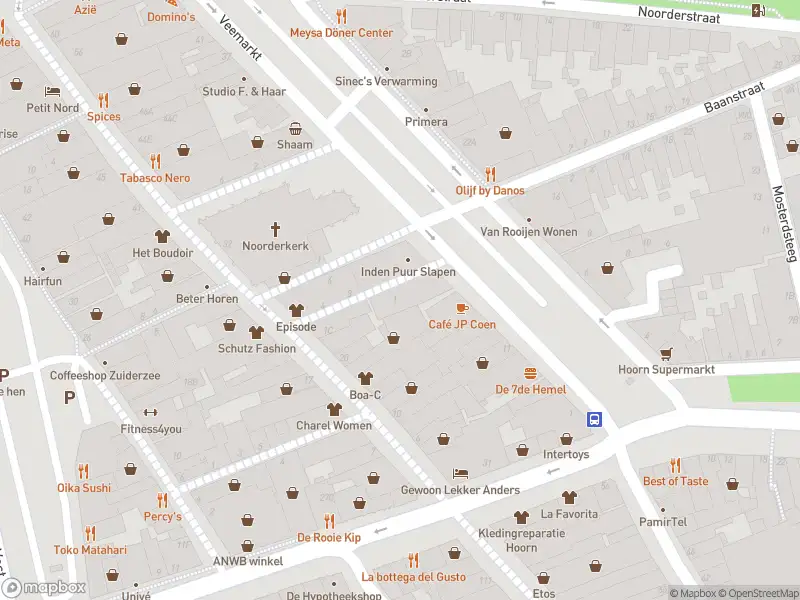Select the Spices restaurant fork-knife icon
This screenshot has width=800, height=600.
[104, 100]
